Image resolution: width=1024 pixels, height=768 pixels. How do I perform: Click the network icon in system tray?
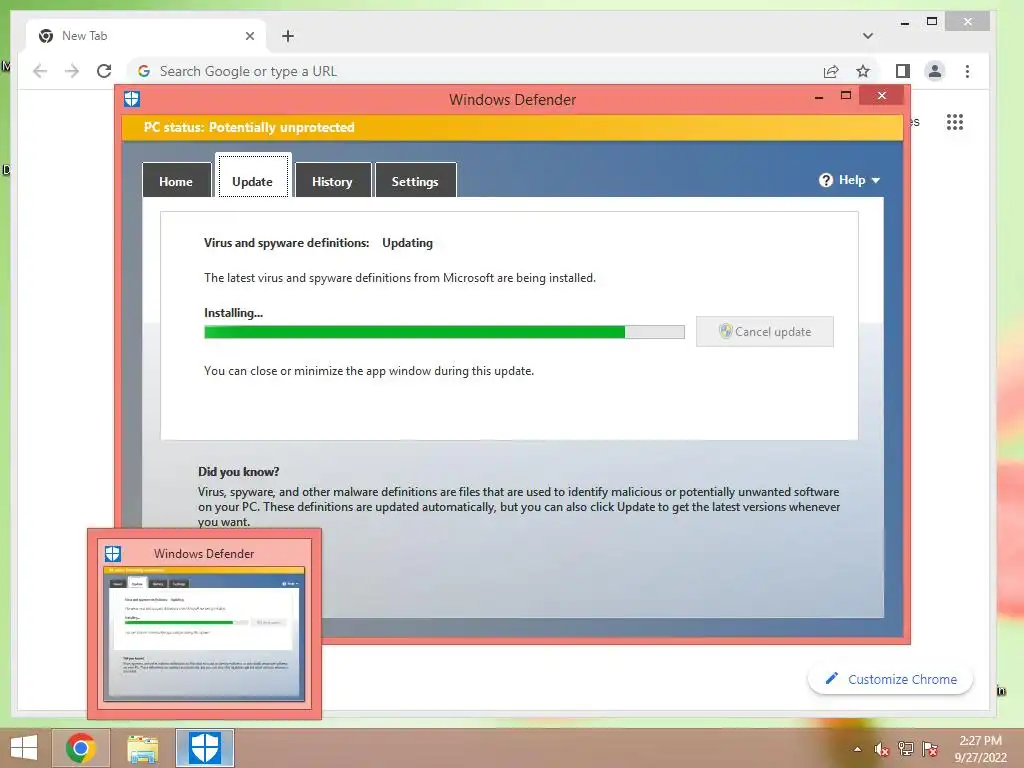click(906, 748)
